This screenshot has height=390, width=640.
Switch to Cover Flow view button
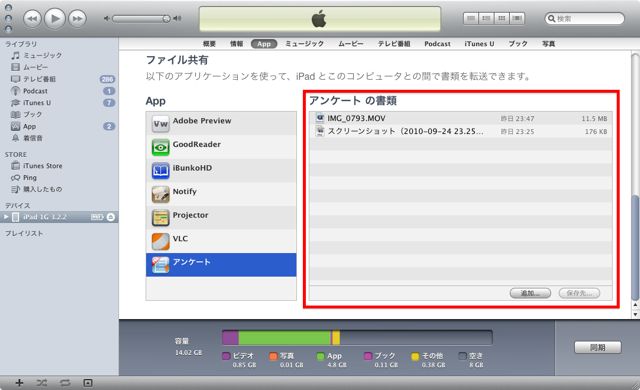pyautogui.click(x=517, y=18)
